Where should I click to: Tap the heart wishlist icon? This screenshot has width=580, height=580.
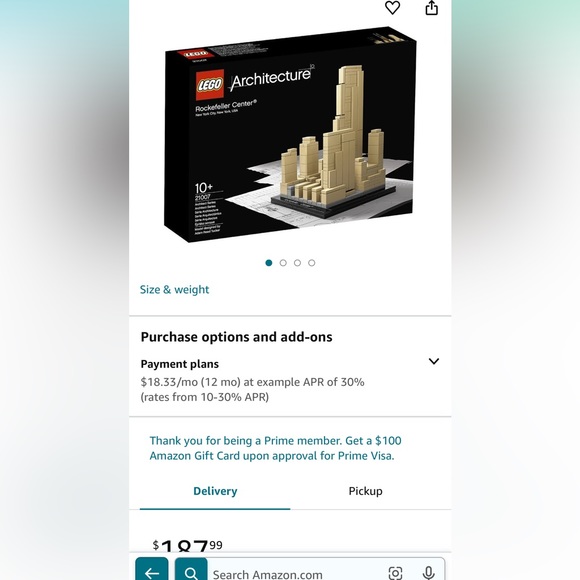(392, 7)
